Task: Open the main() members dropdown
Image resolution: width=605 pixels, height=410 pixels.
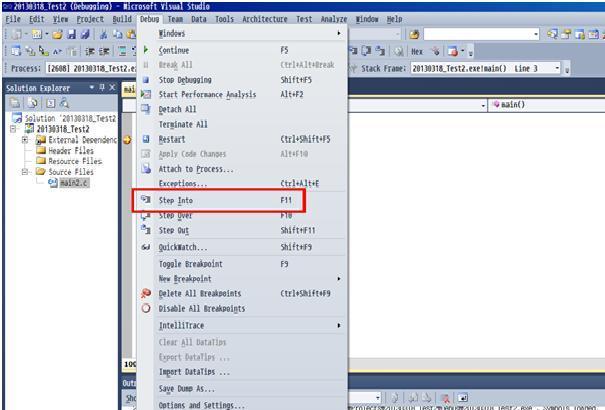Action: (547, 105)
